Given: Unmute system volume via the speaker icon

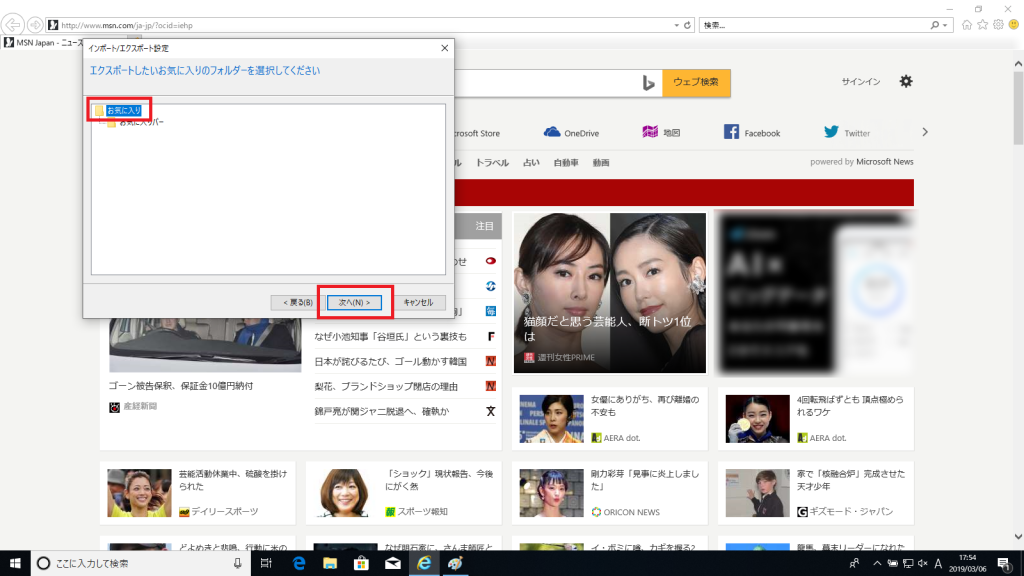Looking at the screenshot, I should point(923,563).
